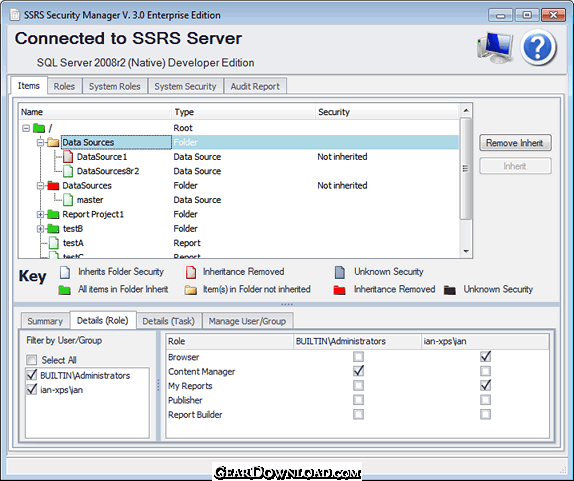The width and height of the screenshot is (574, 481).
Task: Click the application icon in title bar
Action: (x=15, y=15)
